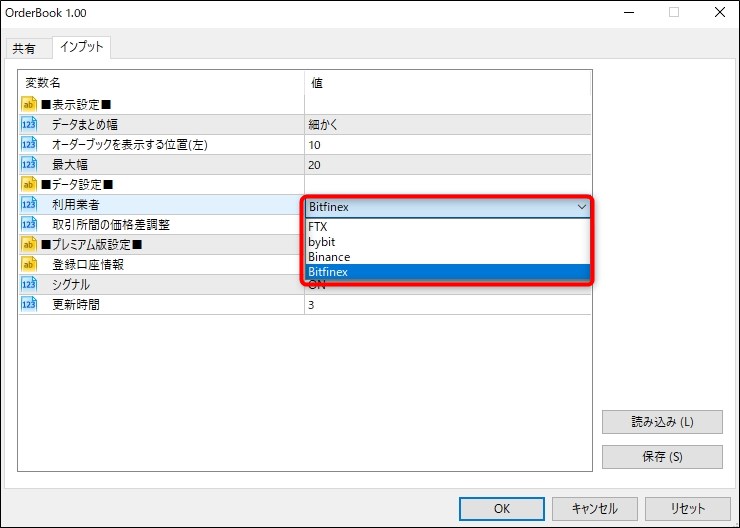Click the value 3 for 更新時間
The image size is (740, 528).
447,305
